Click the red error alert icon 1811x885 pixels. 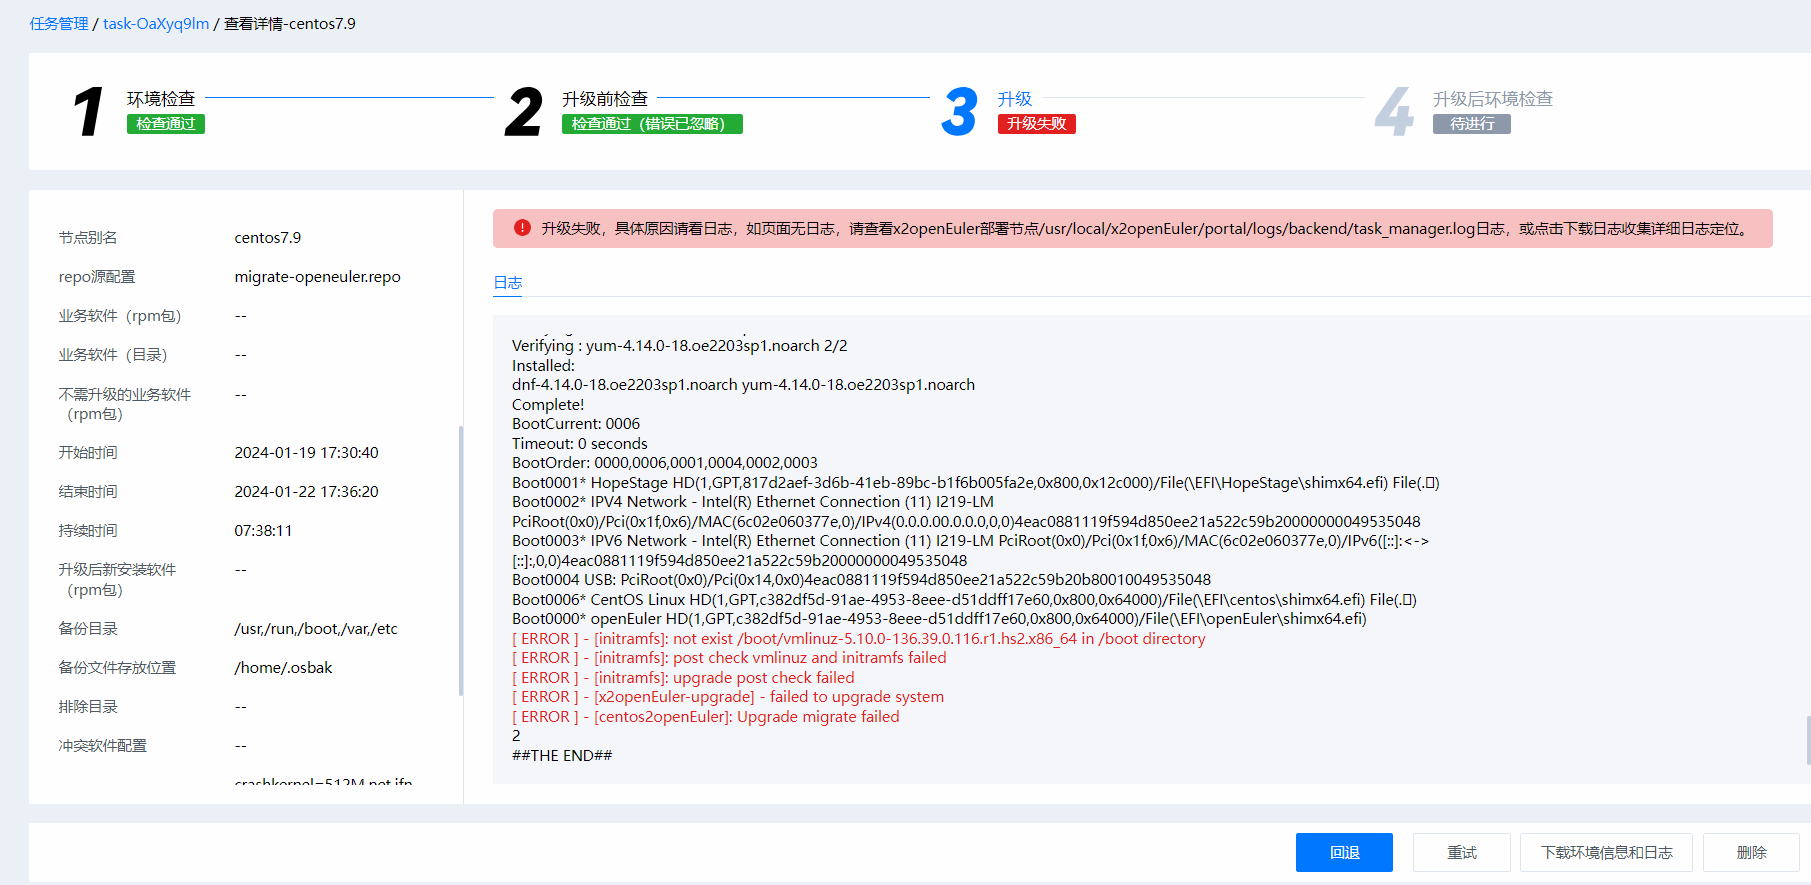pyautogui.click(x=522, y=228)
